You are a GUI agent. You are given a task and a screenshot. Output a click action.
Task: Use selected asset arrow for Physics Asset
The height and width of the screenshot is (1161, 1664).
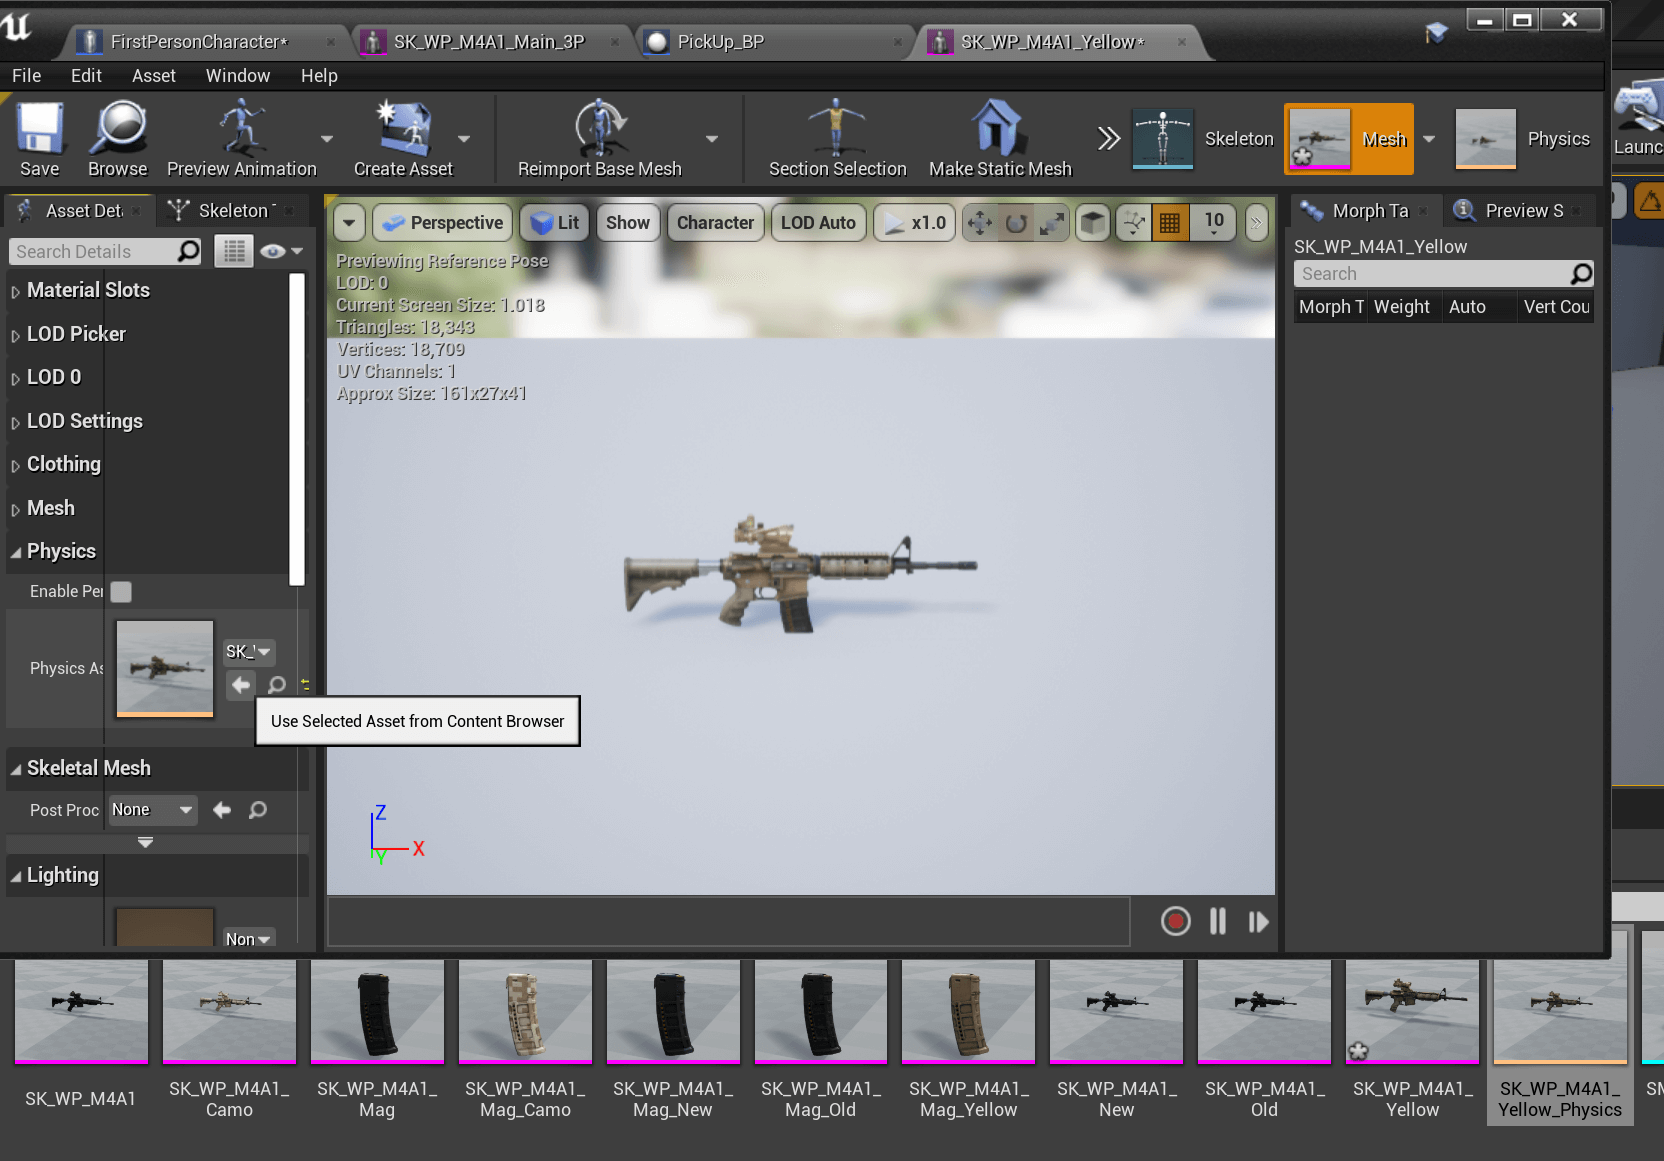point(240,685)
